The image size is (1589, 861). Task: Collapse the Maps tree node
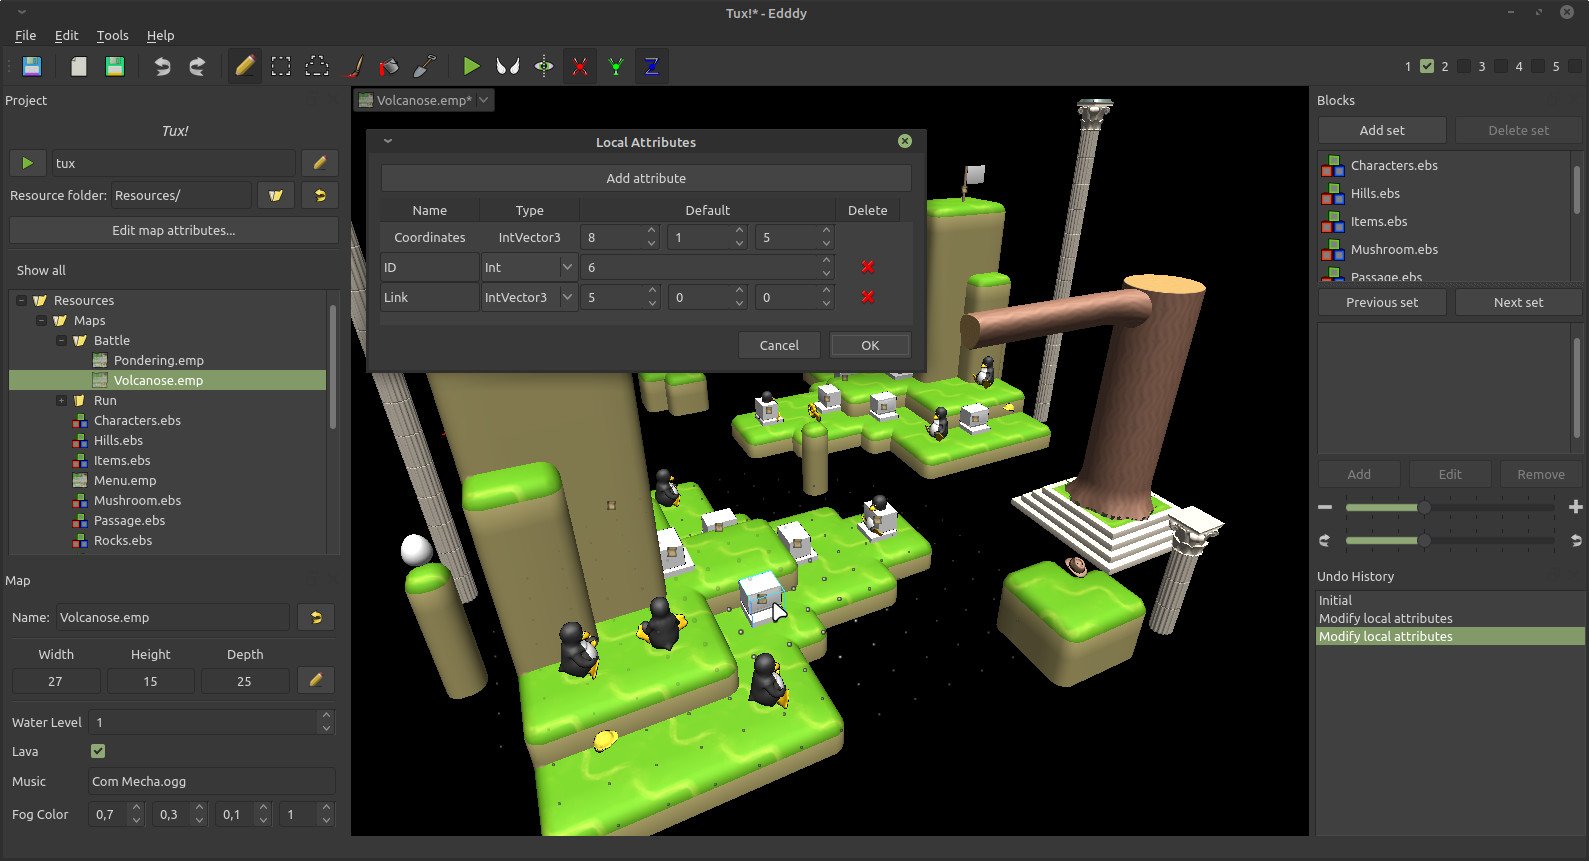pyautogui.click(x=41, y=320)
